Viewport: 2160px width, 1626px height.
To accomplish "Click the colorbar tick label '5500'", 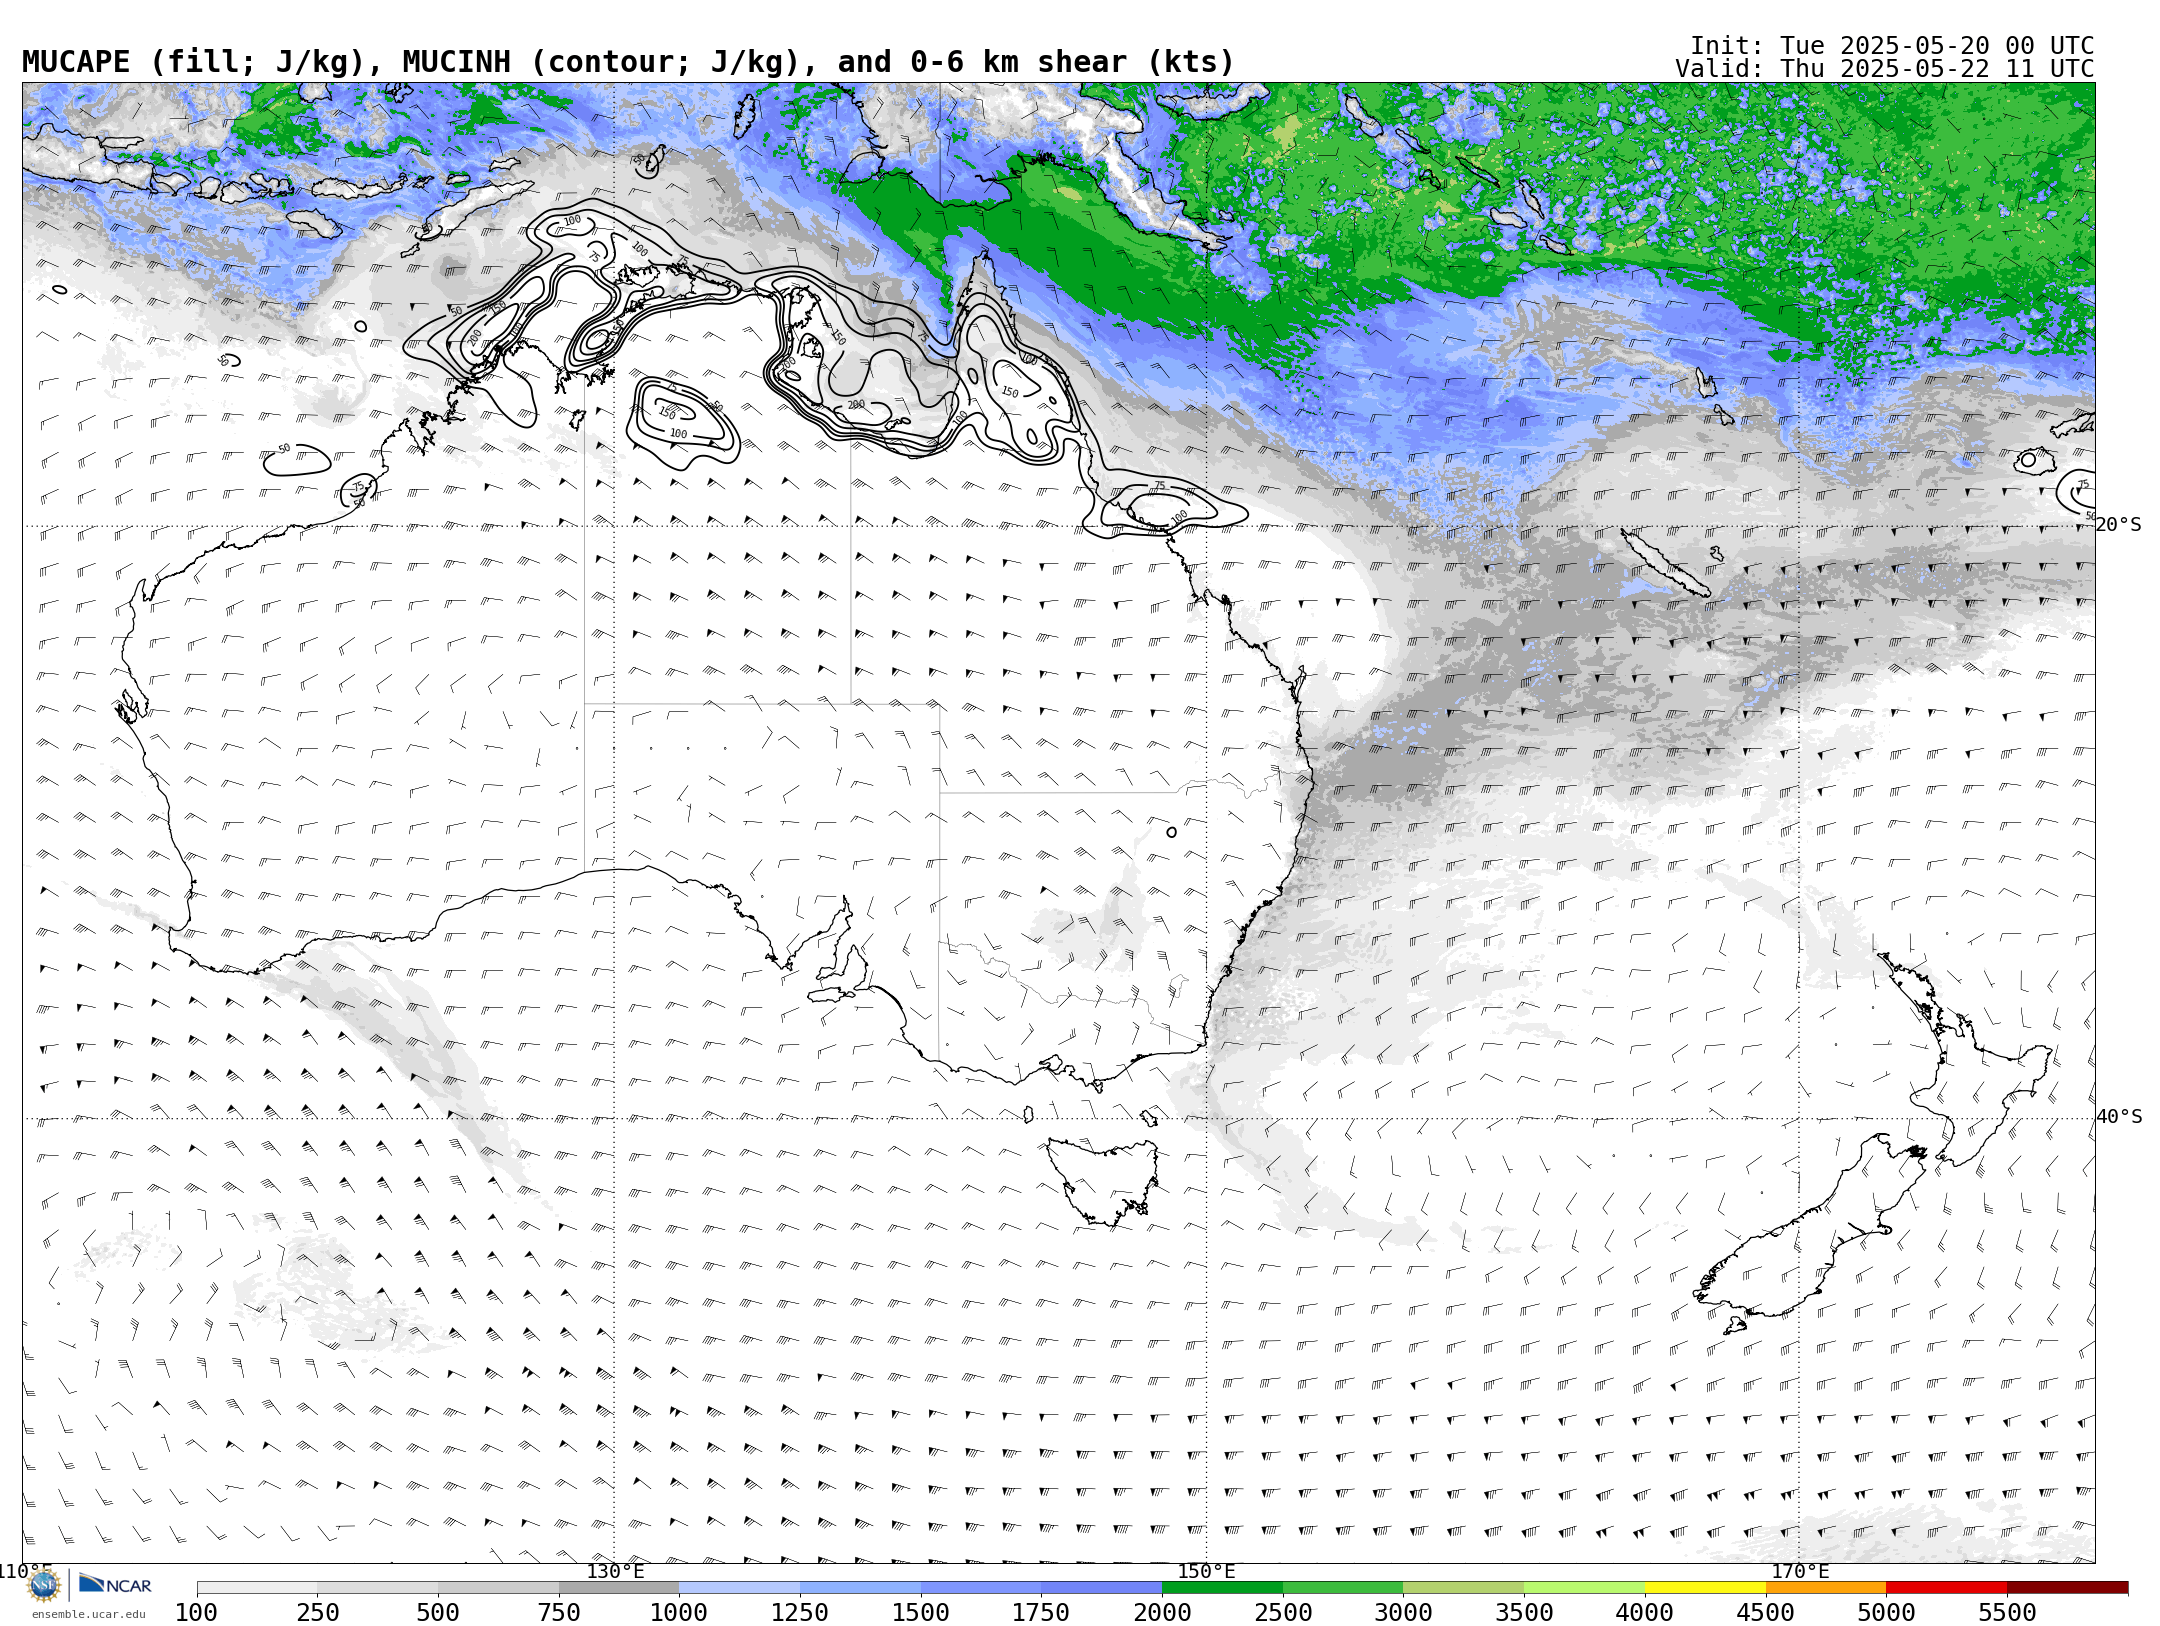I will pos(2007,1613).
